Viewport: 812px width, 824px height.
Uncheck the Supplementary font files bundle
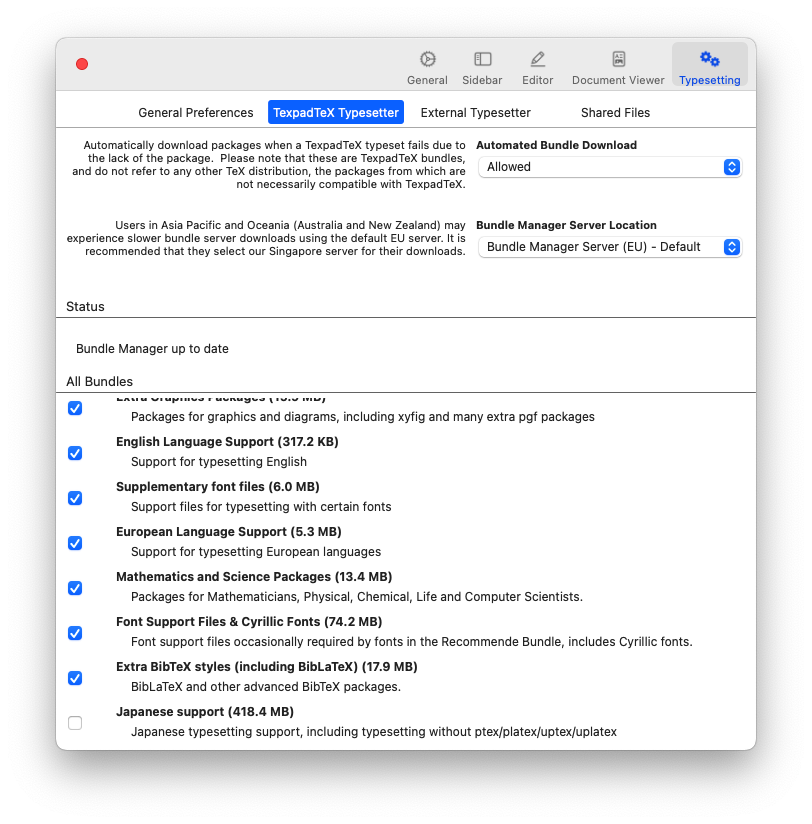pyautogui.click(x=75, y=498)
